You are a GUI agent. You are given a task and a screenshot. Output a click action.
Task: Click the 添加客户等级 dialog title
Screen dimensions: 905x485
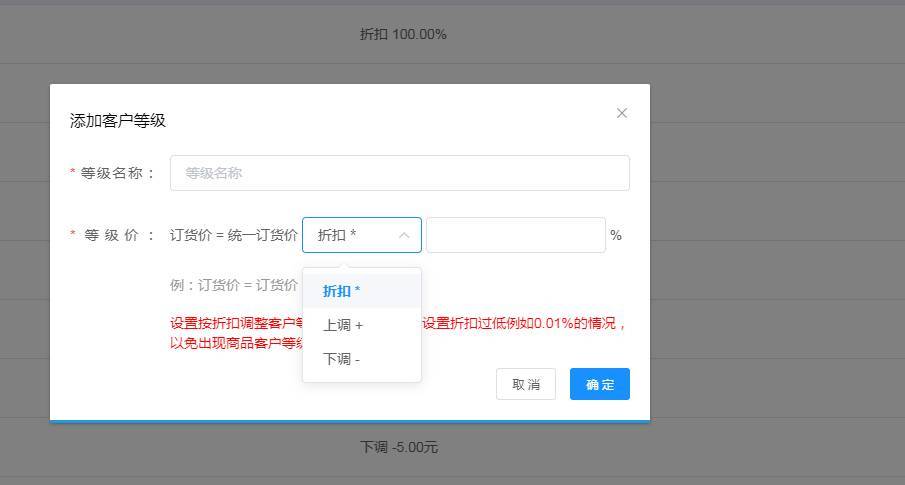118,120
